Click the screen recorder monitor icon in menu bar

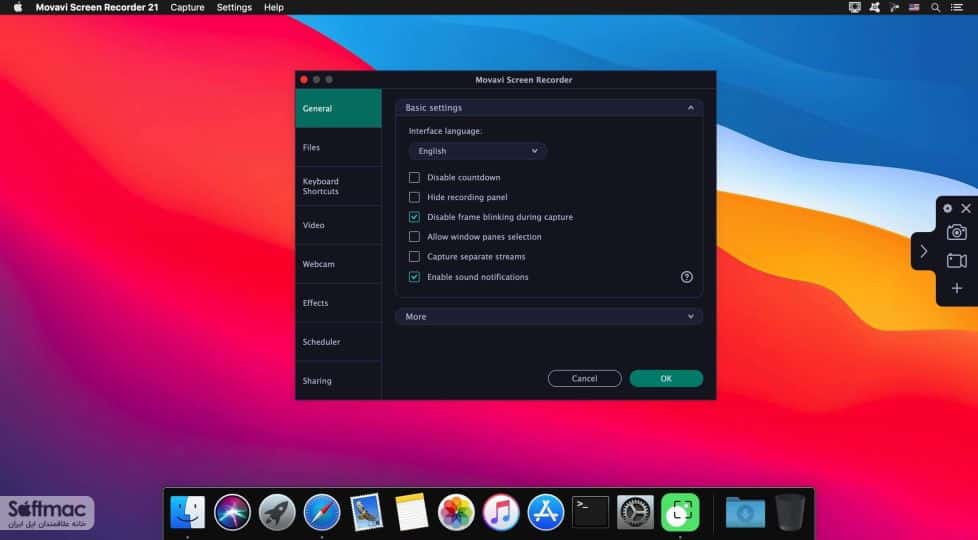(x=855, y=7)
